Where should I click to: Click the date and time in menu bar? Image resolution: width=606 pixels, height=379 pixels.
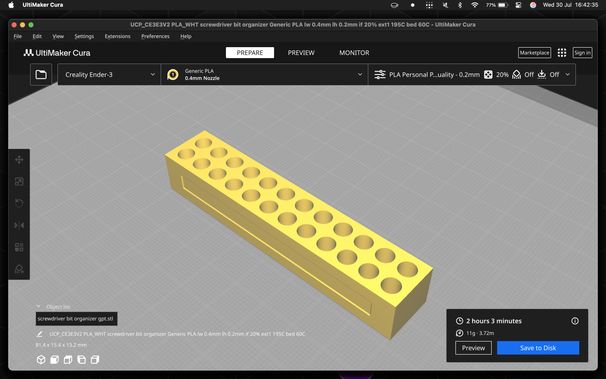(x=570, y=5)
